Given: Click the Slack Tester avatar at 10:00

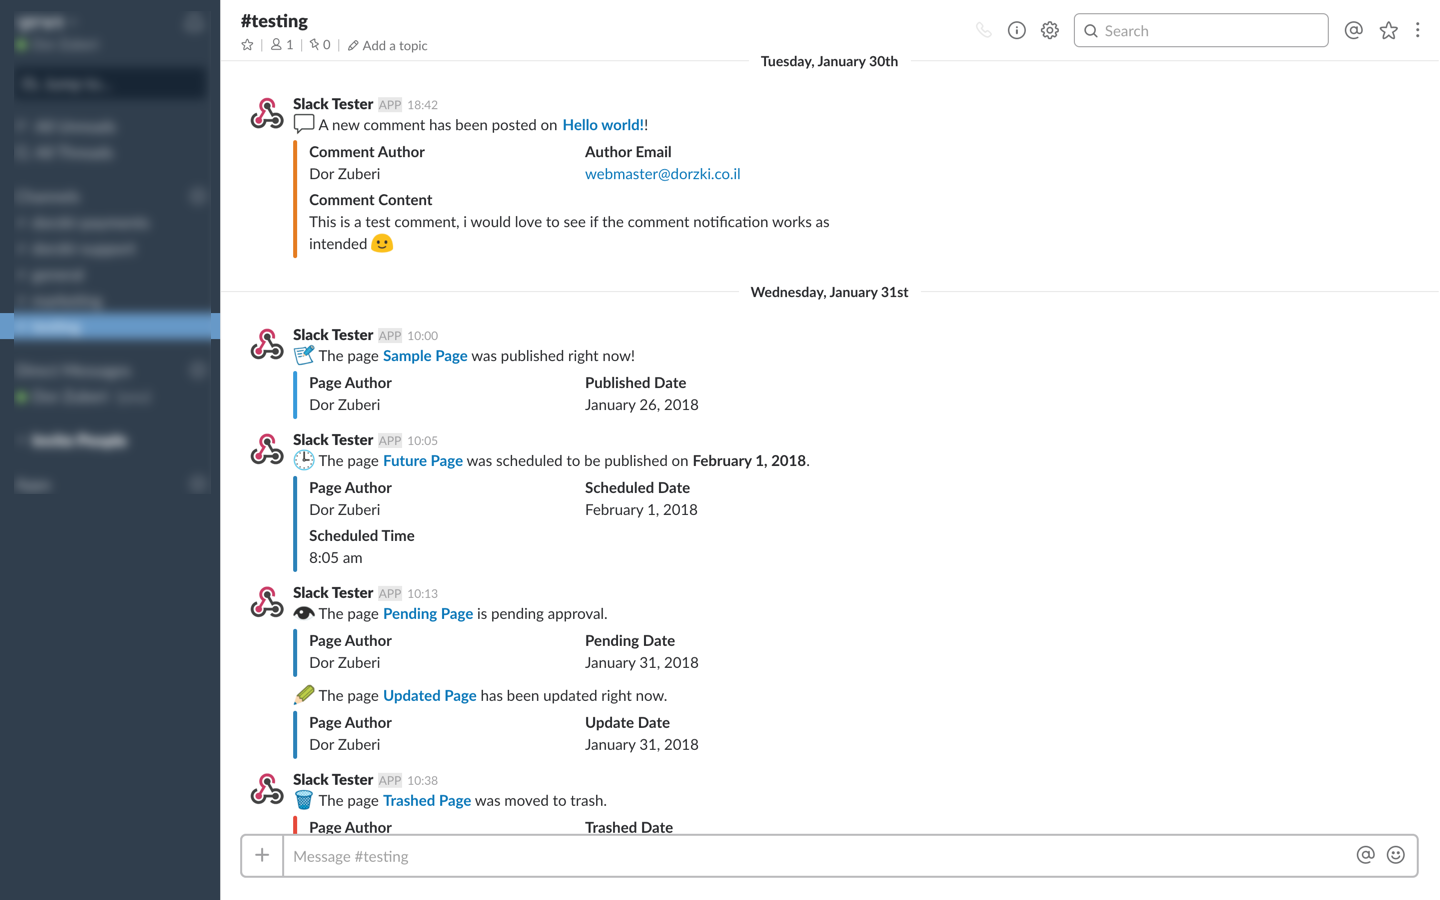Looking at the screenshot, I should (267, 345).
